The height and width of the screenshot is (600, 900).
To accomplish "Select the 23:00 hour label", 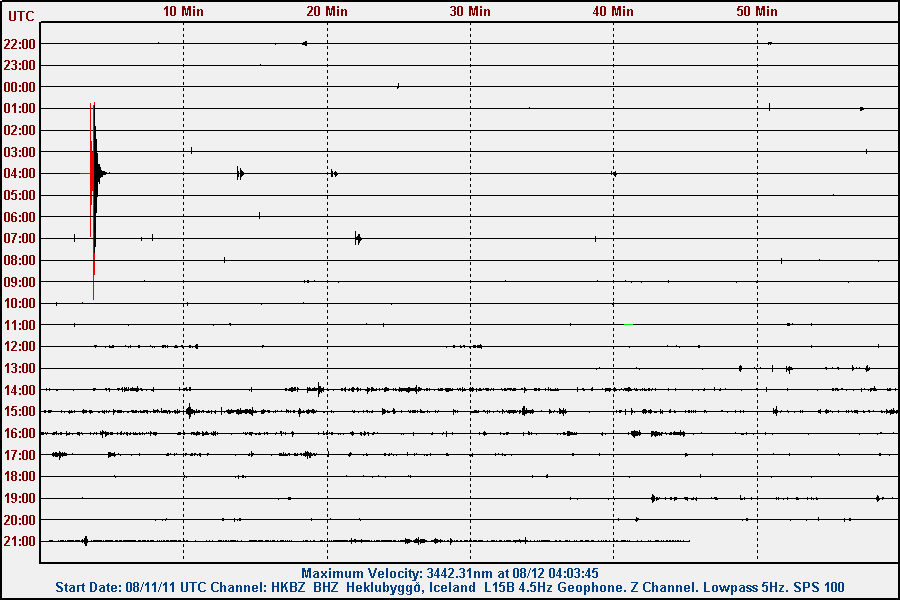I will click(x=20, y=65).
